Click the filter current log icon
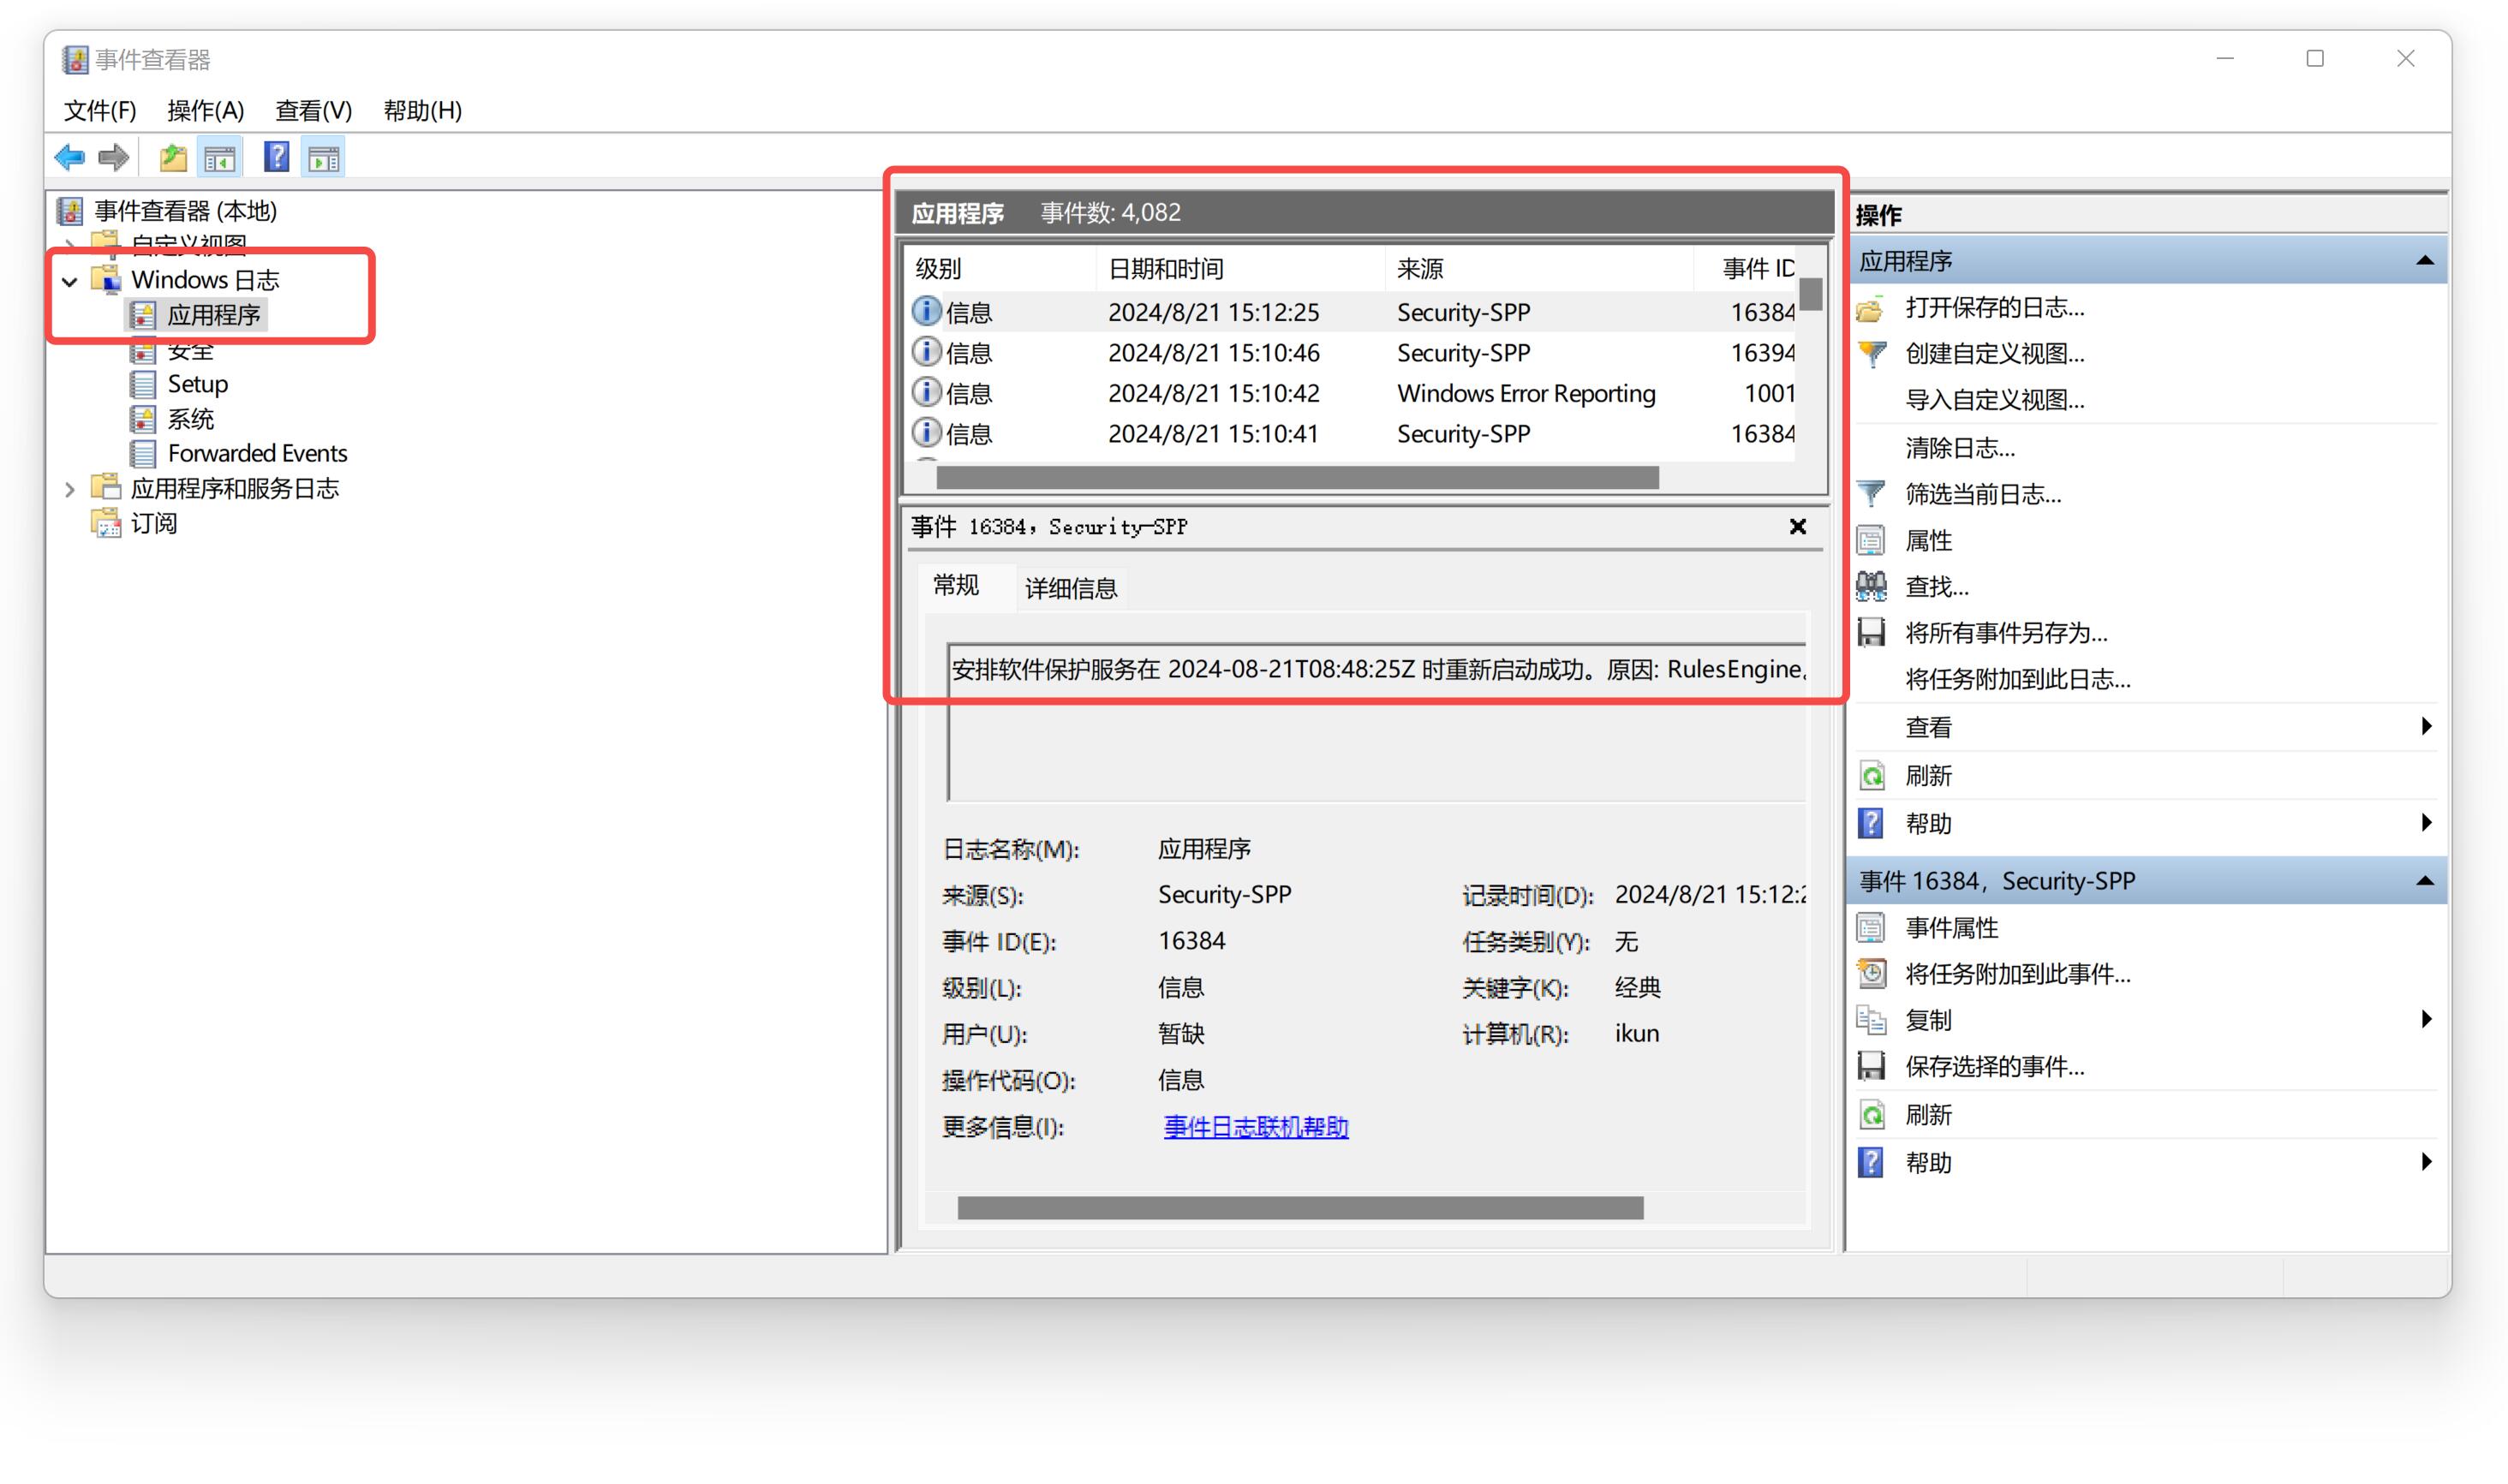This screenshot has width=2508, height=1484. [x=1876, y=497]
